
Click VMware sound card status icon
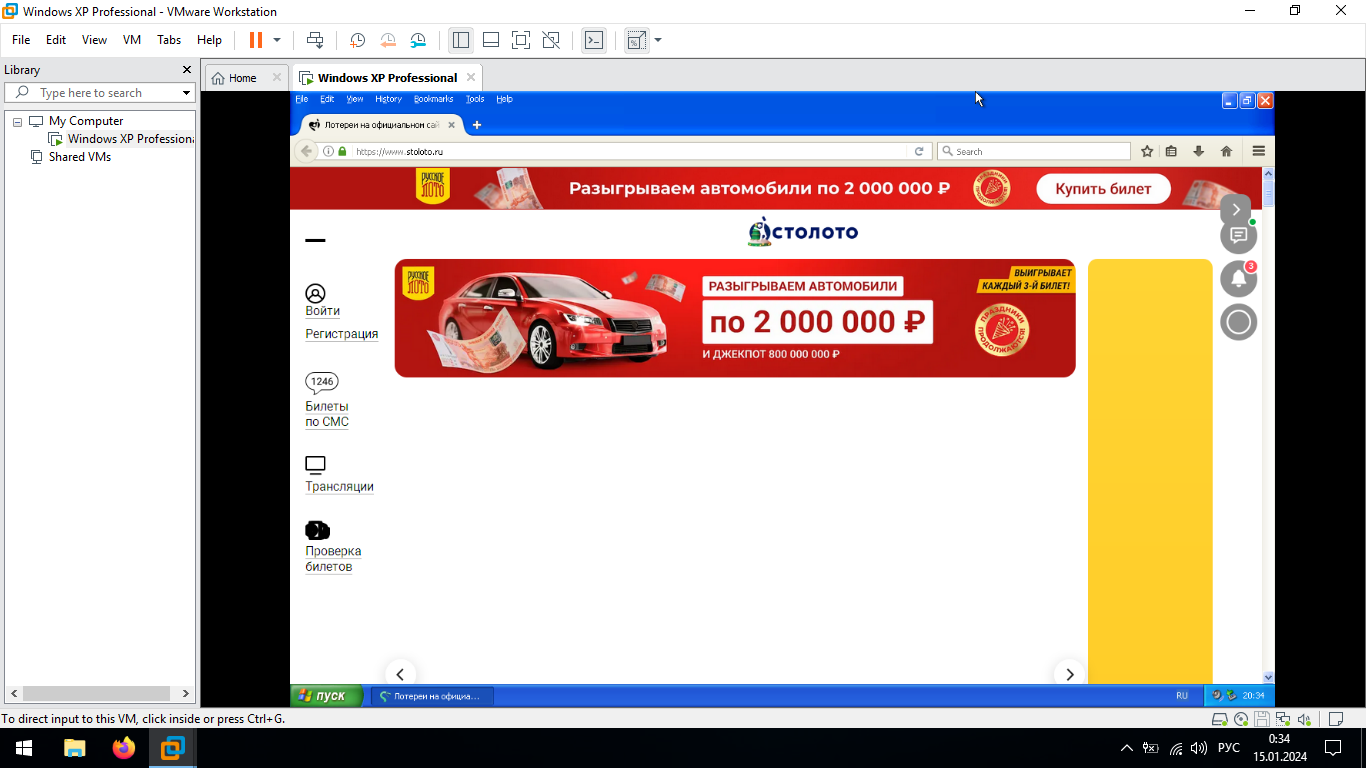[1303, 719]
